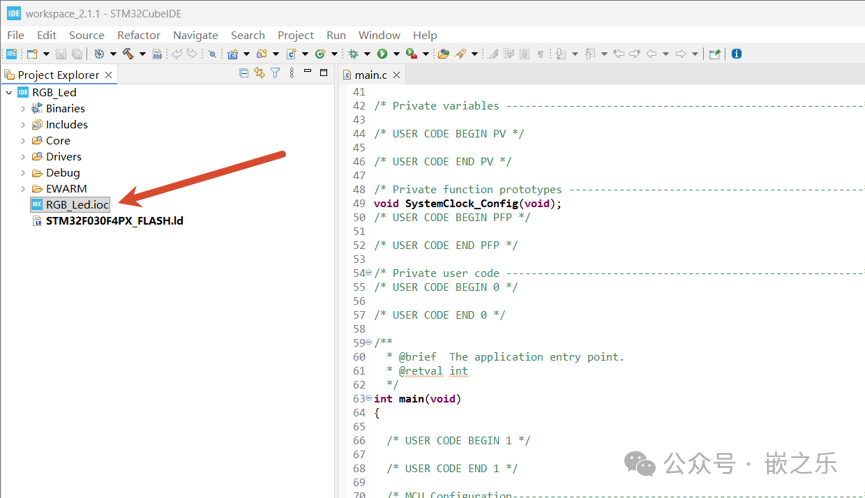Image resolution: width=865 pixels, height=498 pixels.
Task: Click the undo arrow icon
Action: [x=177, y=53]
